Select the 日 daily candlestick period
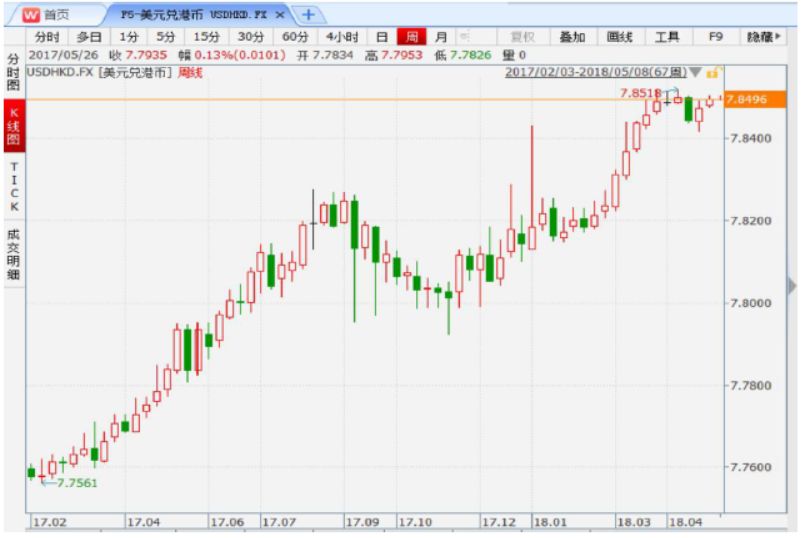 click(381, 37)
